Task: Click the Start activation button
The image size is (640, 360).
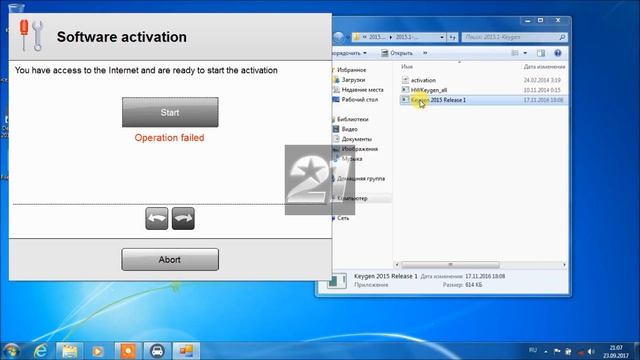Action: (170, 112)
